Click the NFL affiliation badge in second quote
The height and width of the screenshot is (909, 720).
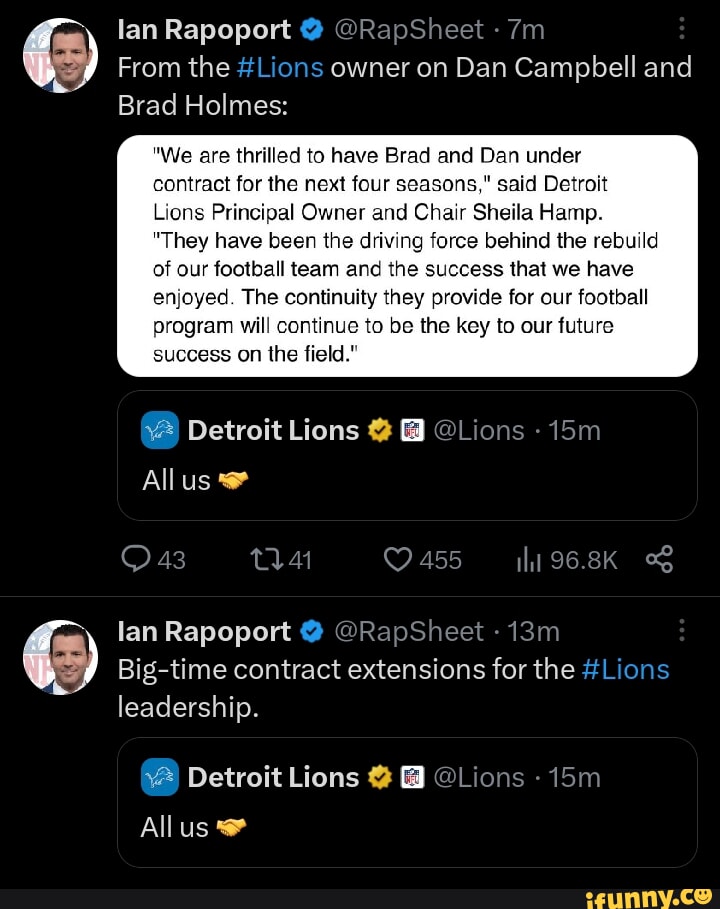coord(412,777)
